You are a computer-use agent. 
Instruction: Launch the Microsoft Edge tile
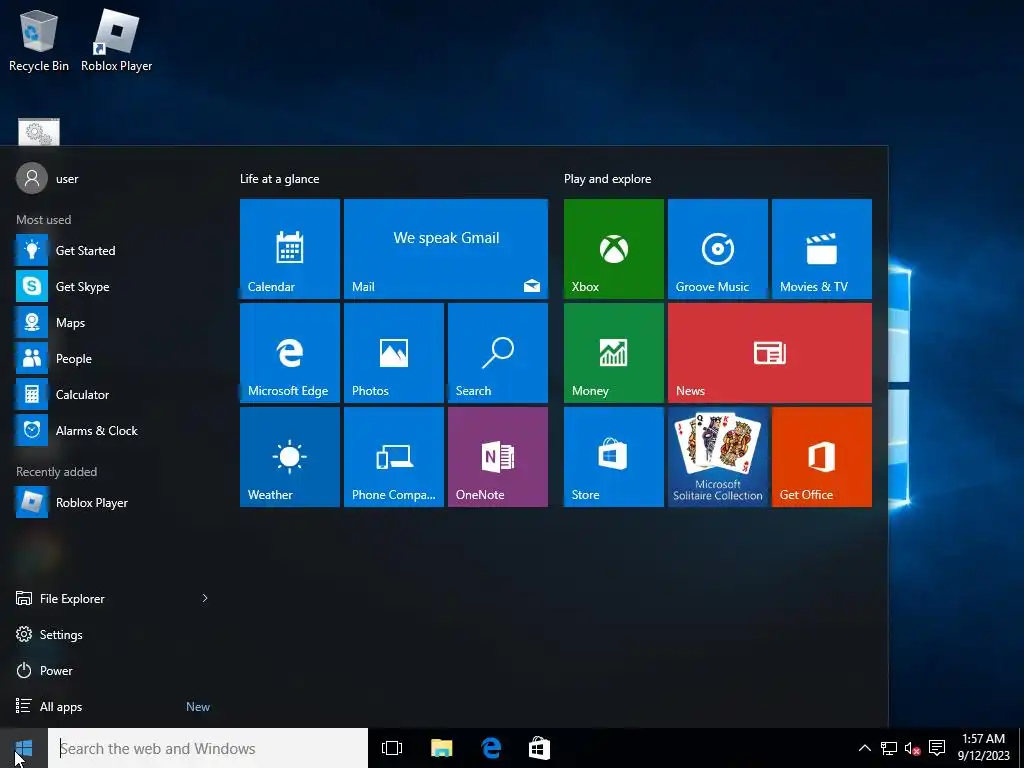point(289,353)
